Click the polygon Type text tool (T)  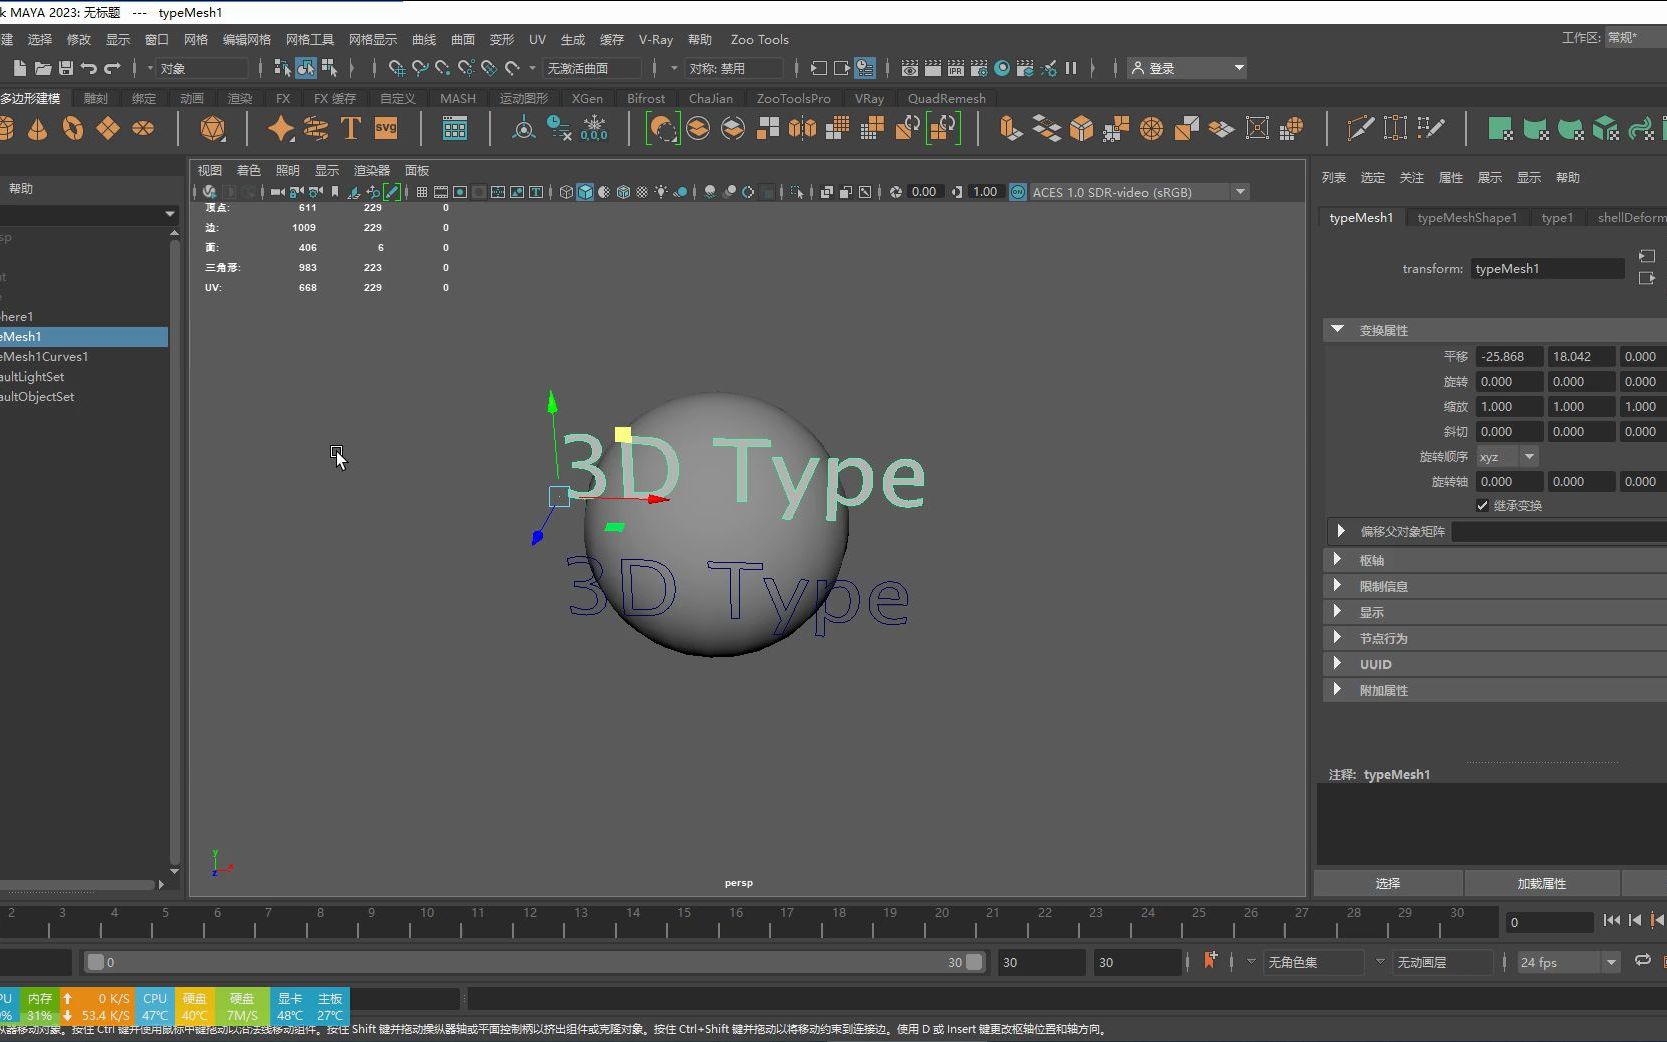click(351, 128)
